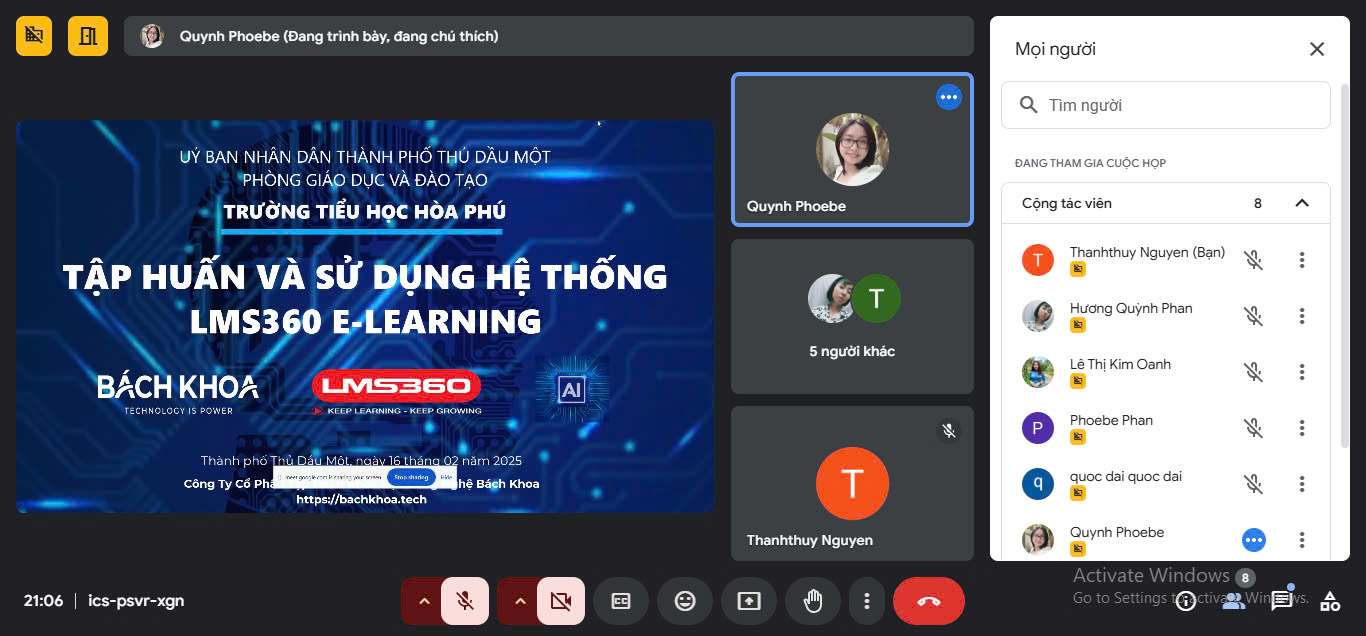This screenshot has height=636, width=1366.
Task: Click yellow badge under Thanhthuy Nguyen (Bạn)
Action: pyautogui.click(x=1078, y=269)
